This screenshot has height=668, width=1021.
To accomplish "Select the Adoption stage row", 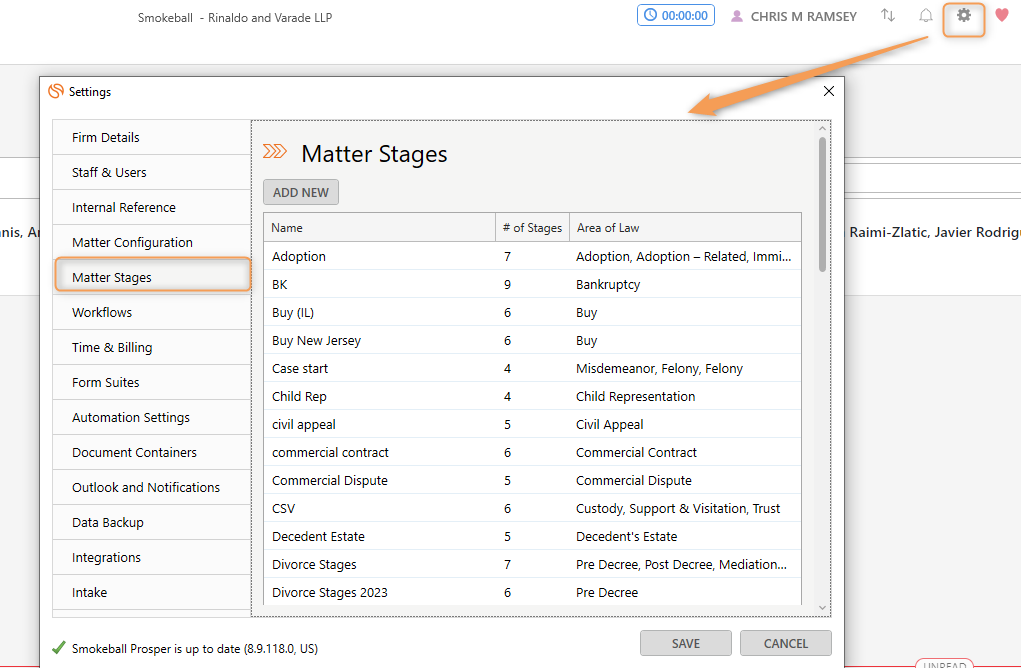I will pos(532,257).
